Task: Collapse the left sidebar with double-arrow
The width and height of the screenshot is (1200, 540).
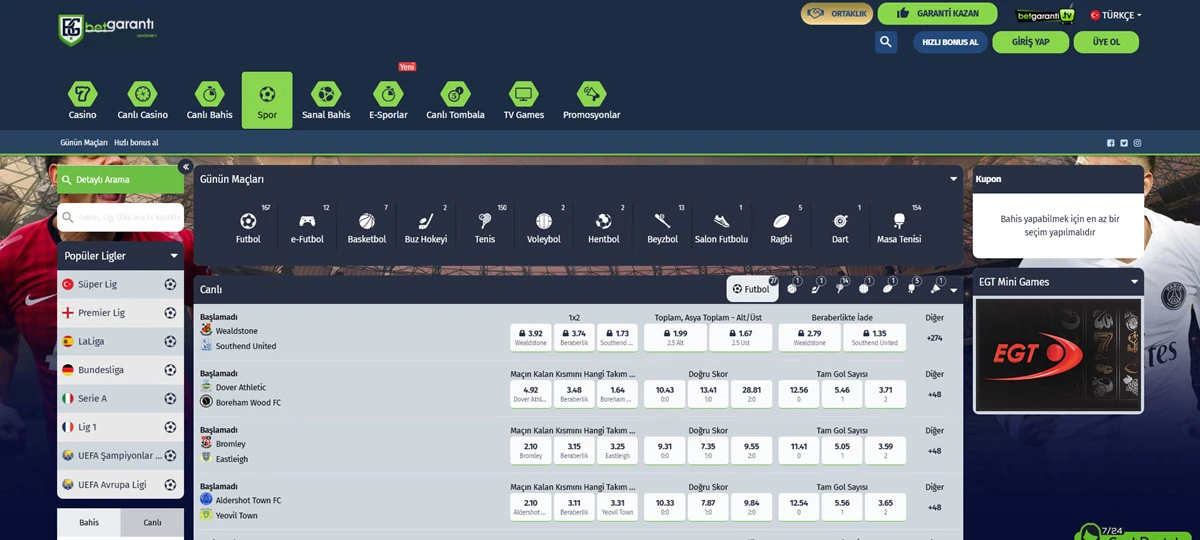Action: tap(185, 167)
